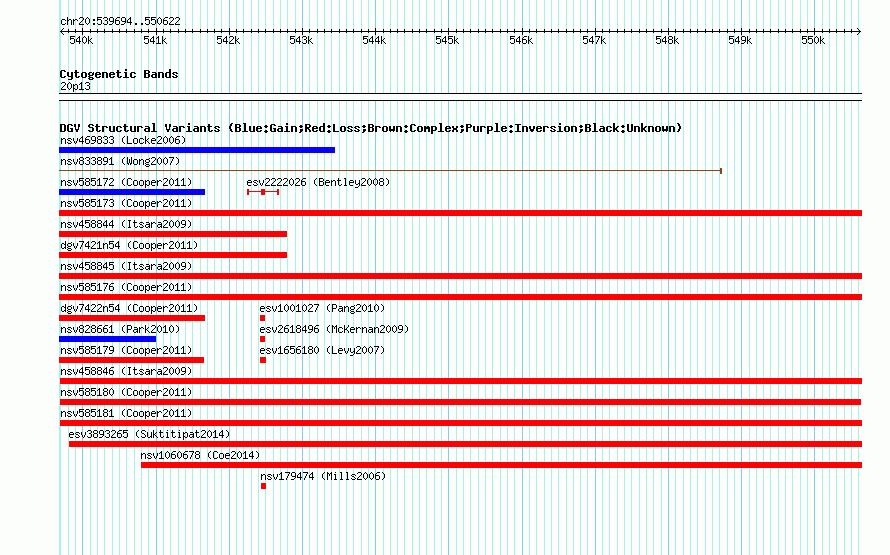890x555 pixels.
Task: Click the DGV Structural Variants track title
Action: 371,128
